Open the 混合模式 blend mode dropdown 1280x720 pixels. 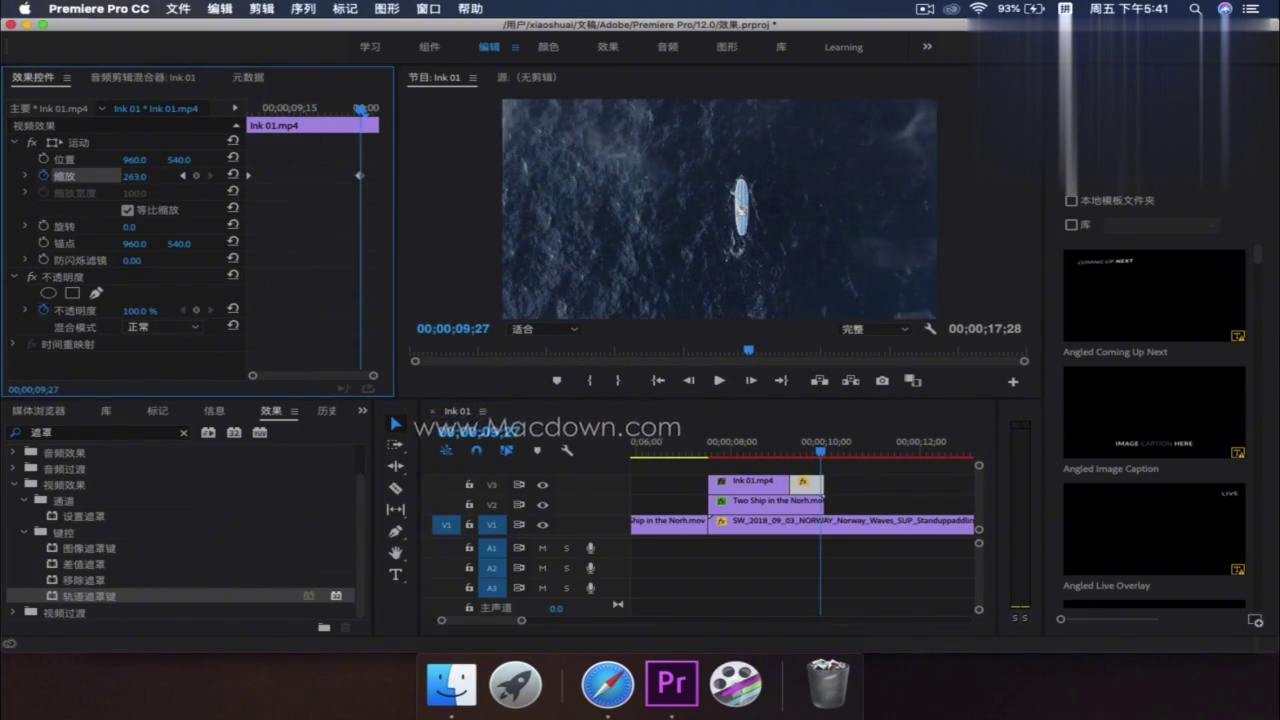pyautogui.click(x=162, y=327)
